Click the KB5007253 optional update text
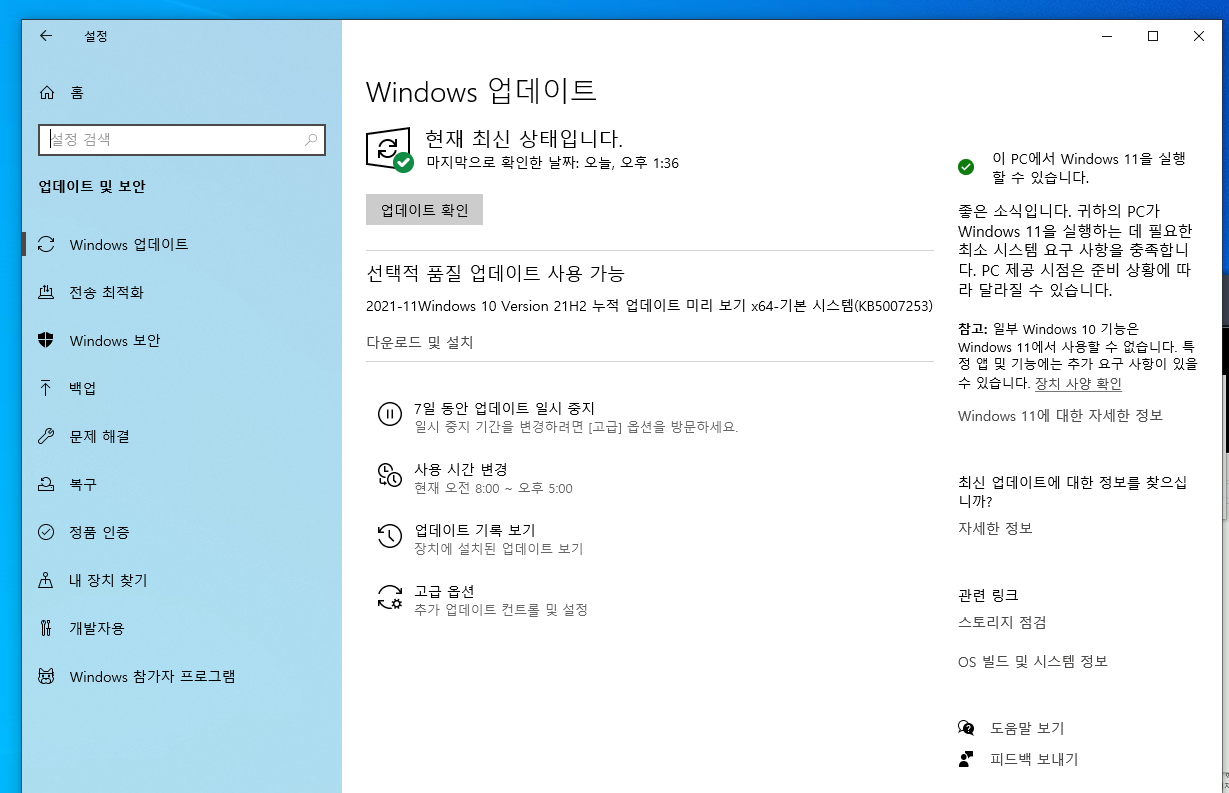 [x=649, y=307]
